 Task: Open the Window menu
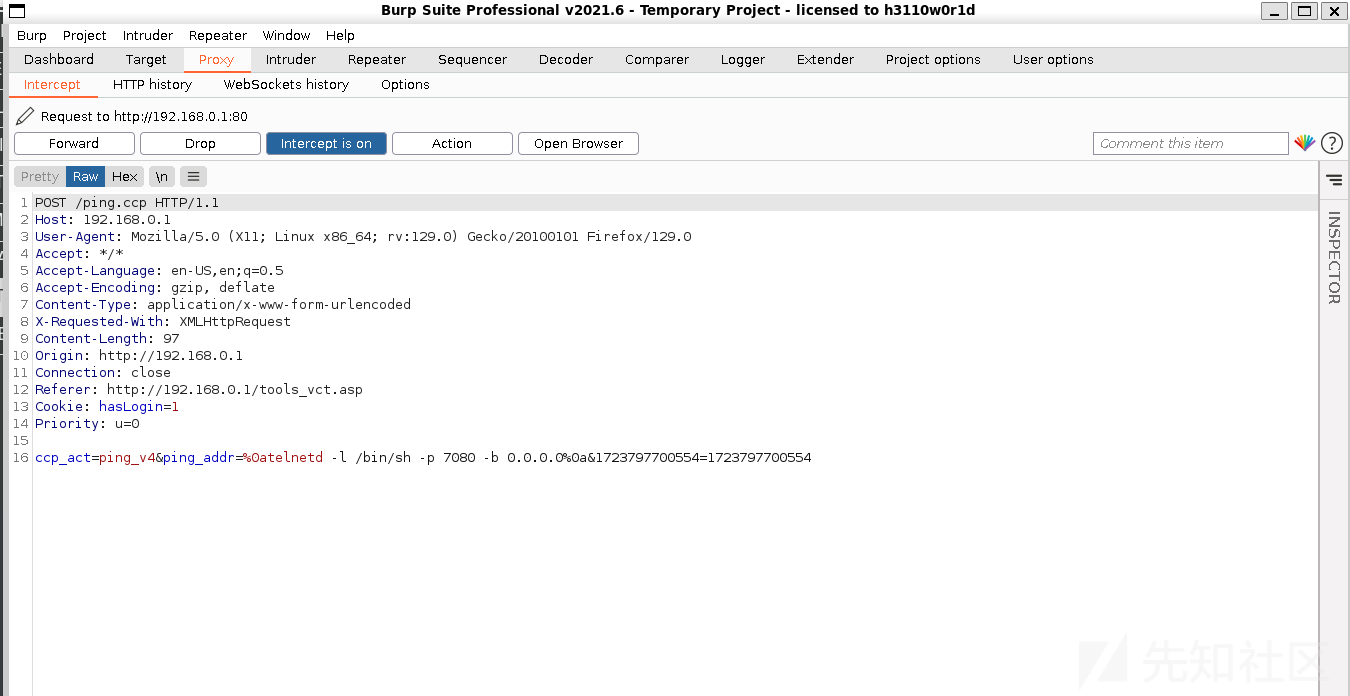pos(286,35)
